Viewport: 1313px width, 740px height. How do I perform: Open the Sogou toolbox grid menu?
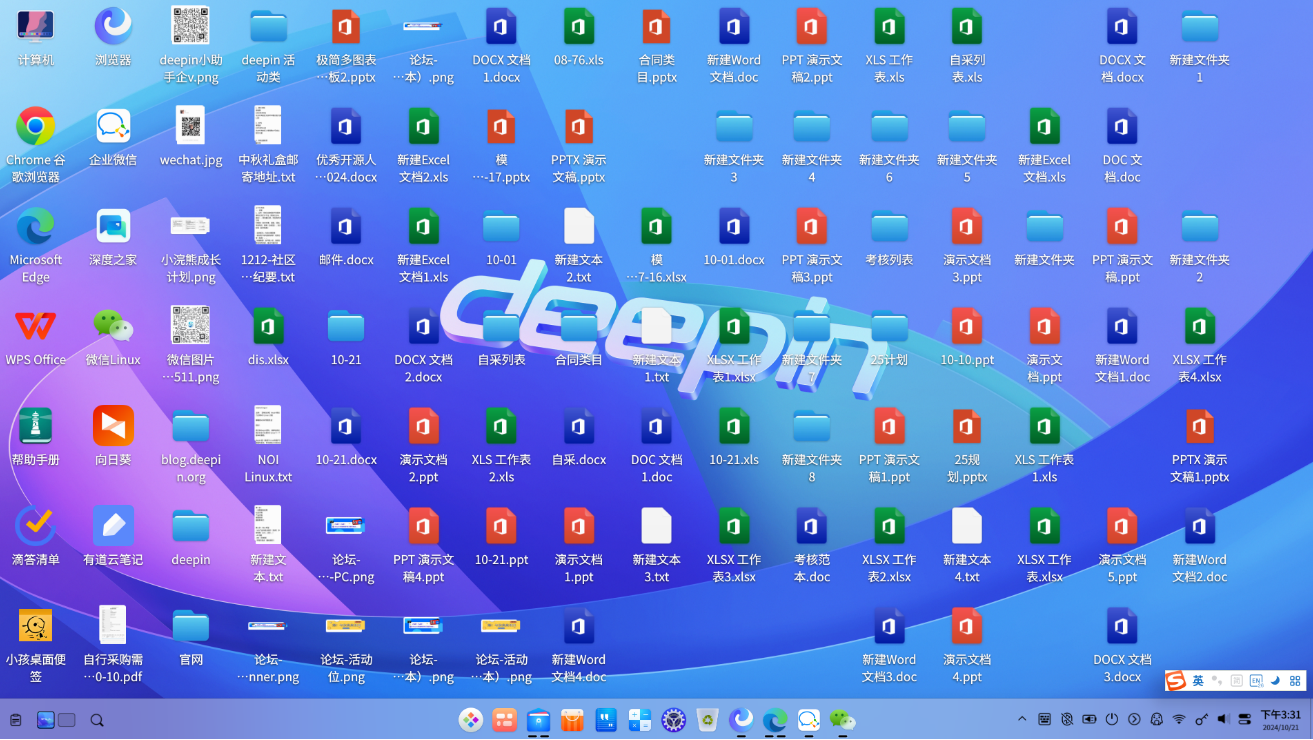tap(1295, 681)
